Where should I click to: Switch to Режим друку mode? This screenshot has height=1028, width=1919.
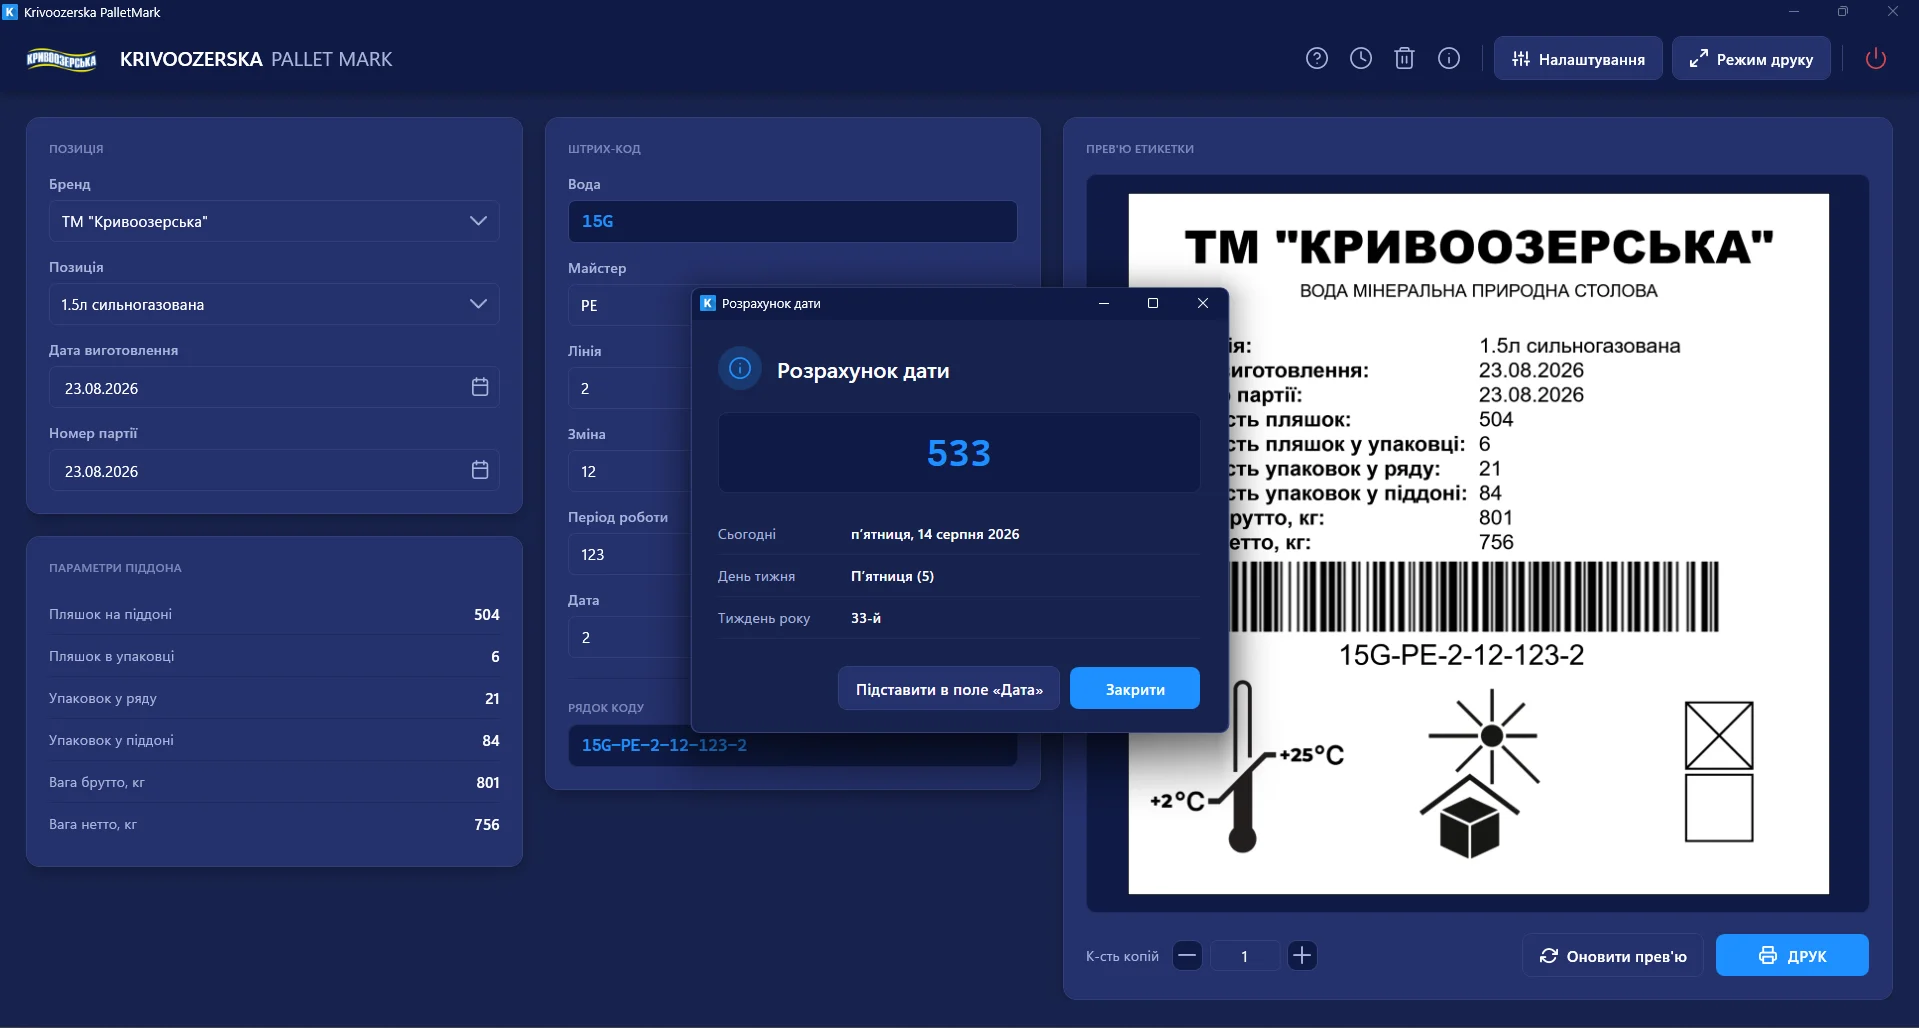pyautogui.click(x=1751, y=59)
